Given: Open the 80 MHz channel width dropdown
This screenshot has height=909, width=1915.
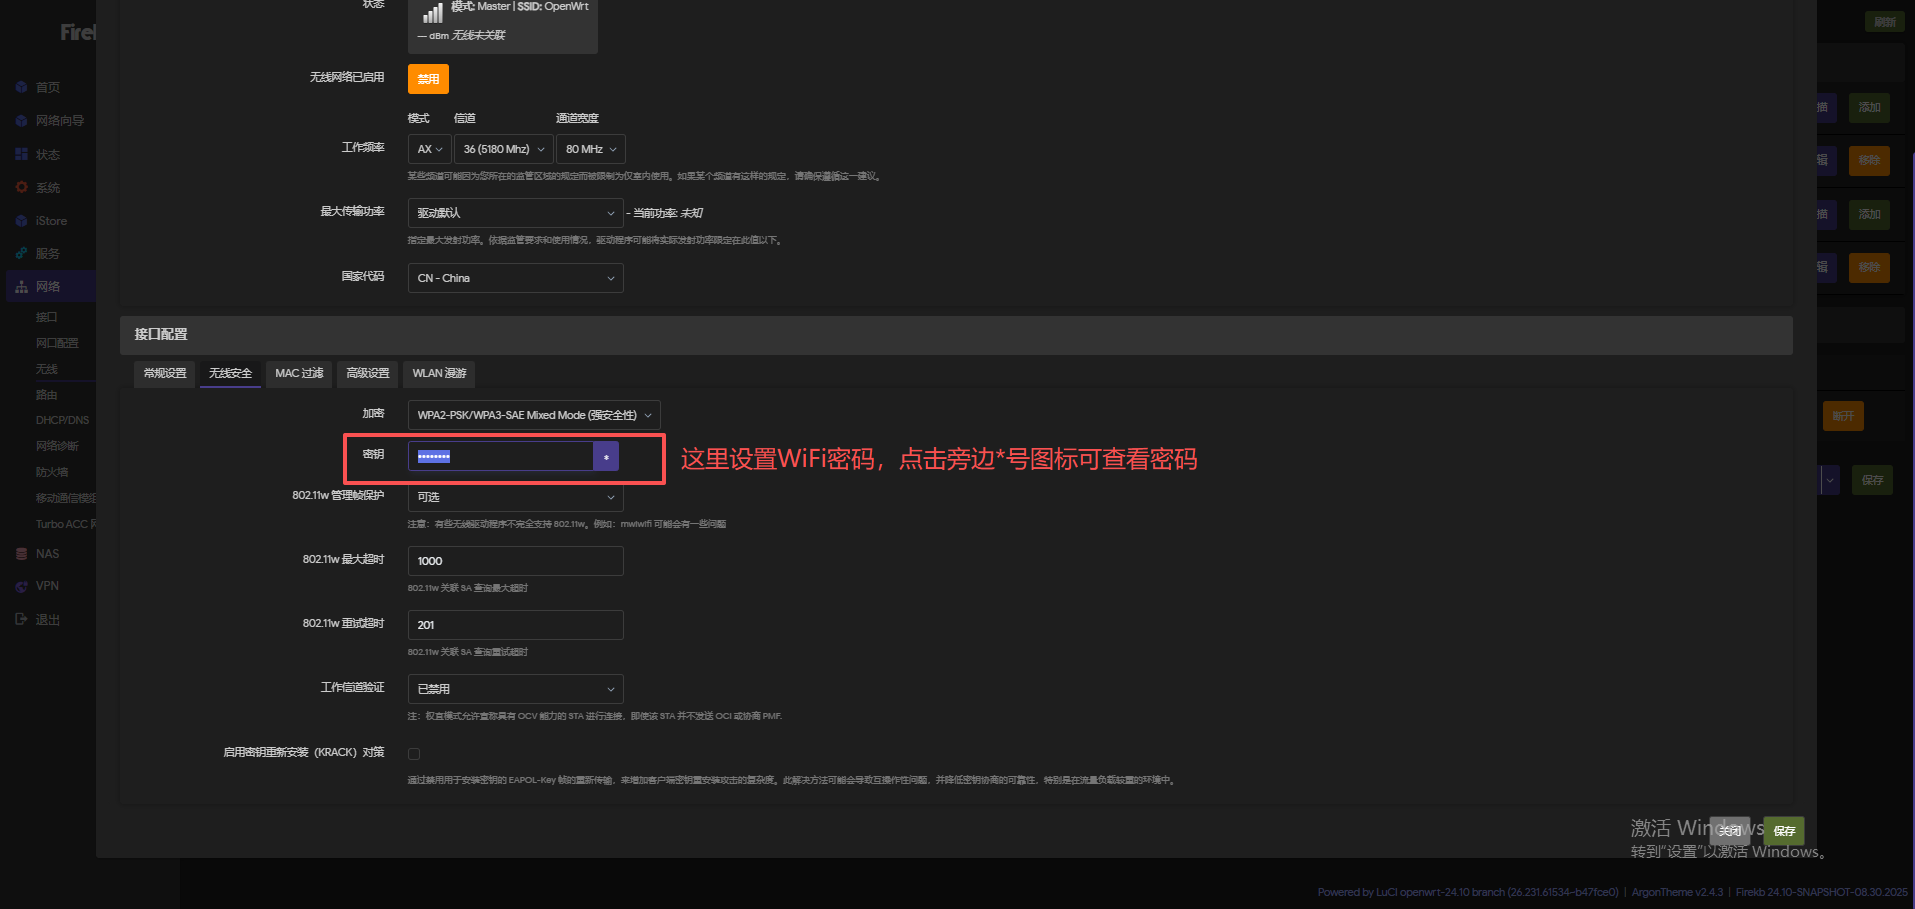Looking at the screenshot, I should [590, 149].
